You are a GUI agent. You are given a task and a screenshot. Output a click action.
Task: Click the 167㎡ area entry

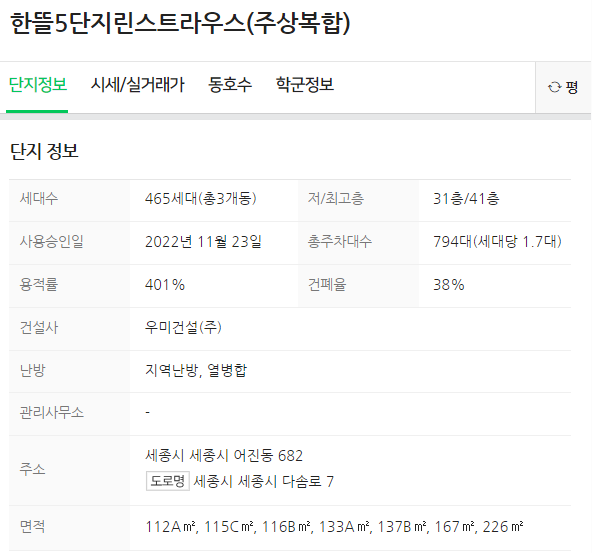point(454,527)
